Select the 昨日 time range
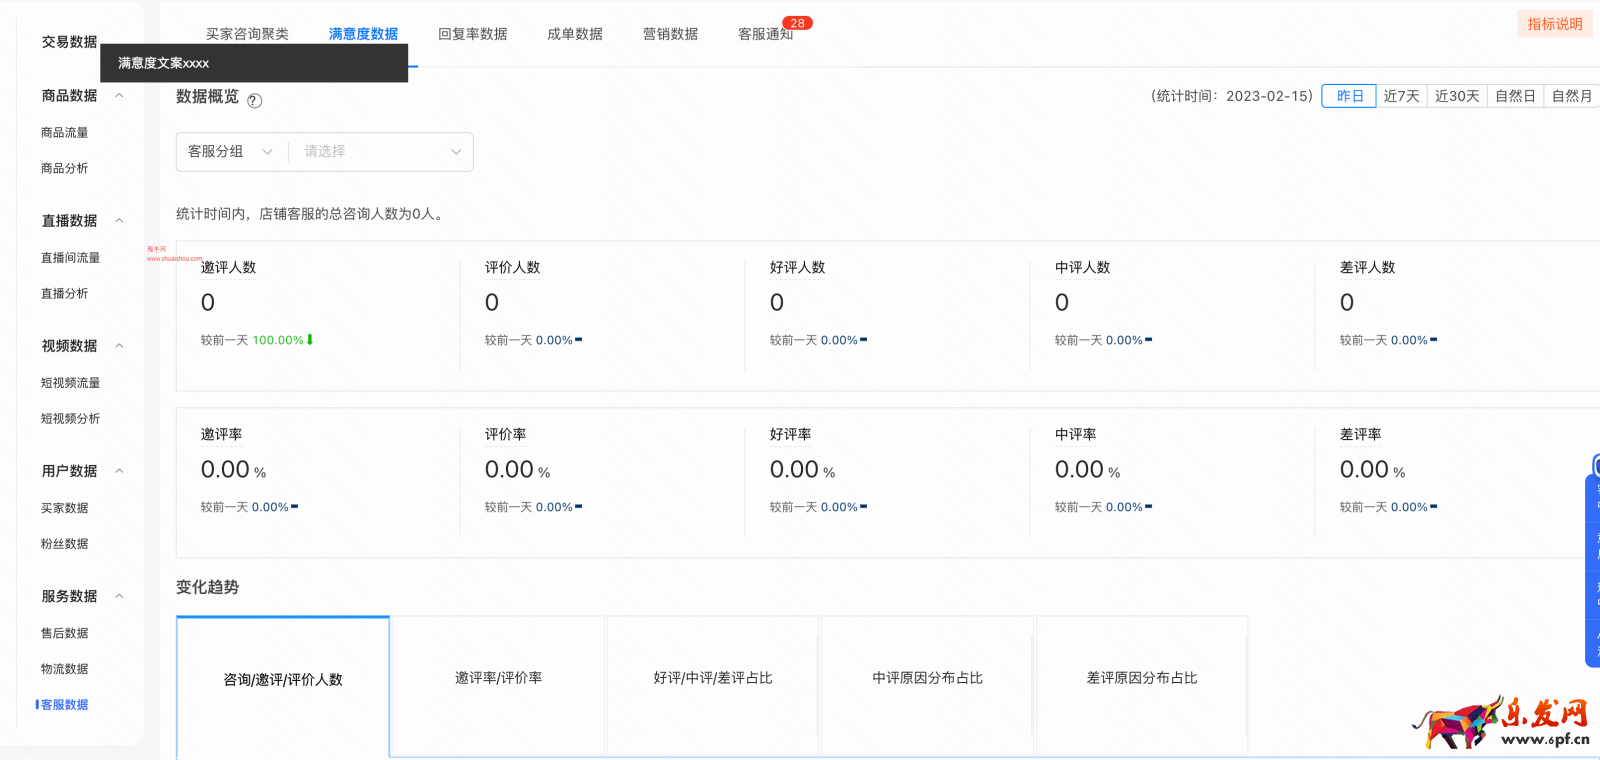 pyautogui.click(x=1349, y=96)
